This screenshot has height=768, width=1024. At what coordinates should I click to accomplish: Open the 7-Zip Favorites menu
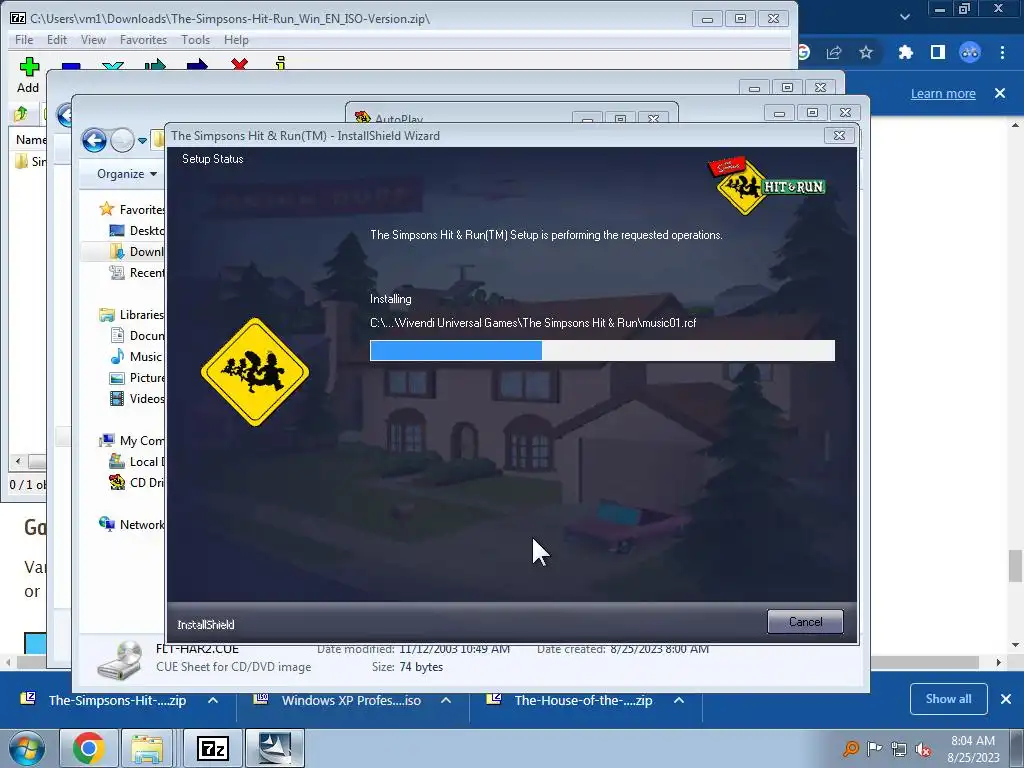(143, 40)
